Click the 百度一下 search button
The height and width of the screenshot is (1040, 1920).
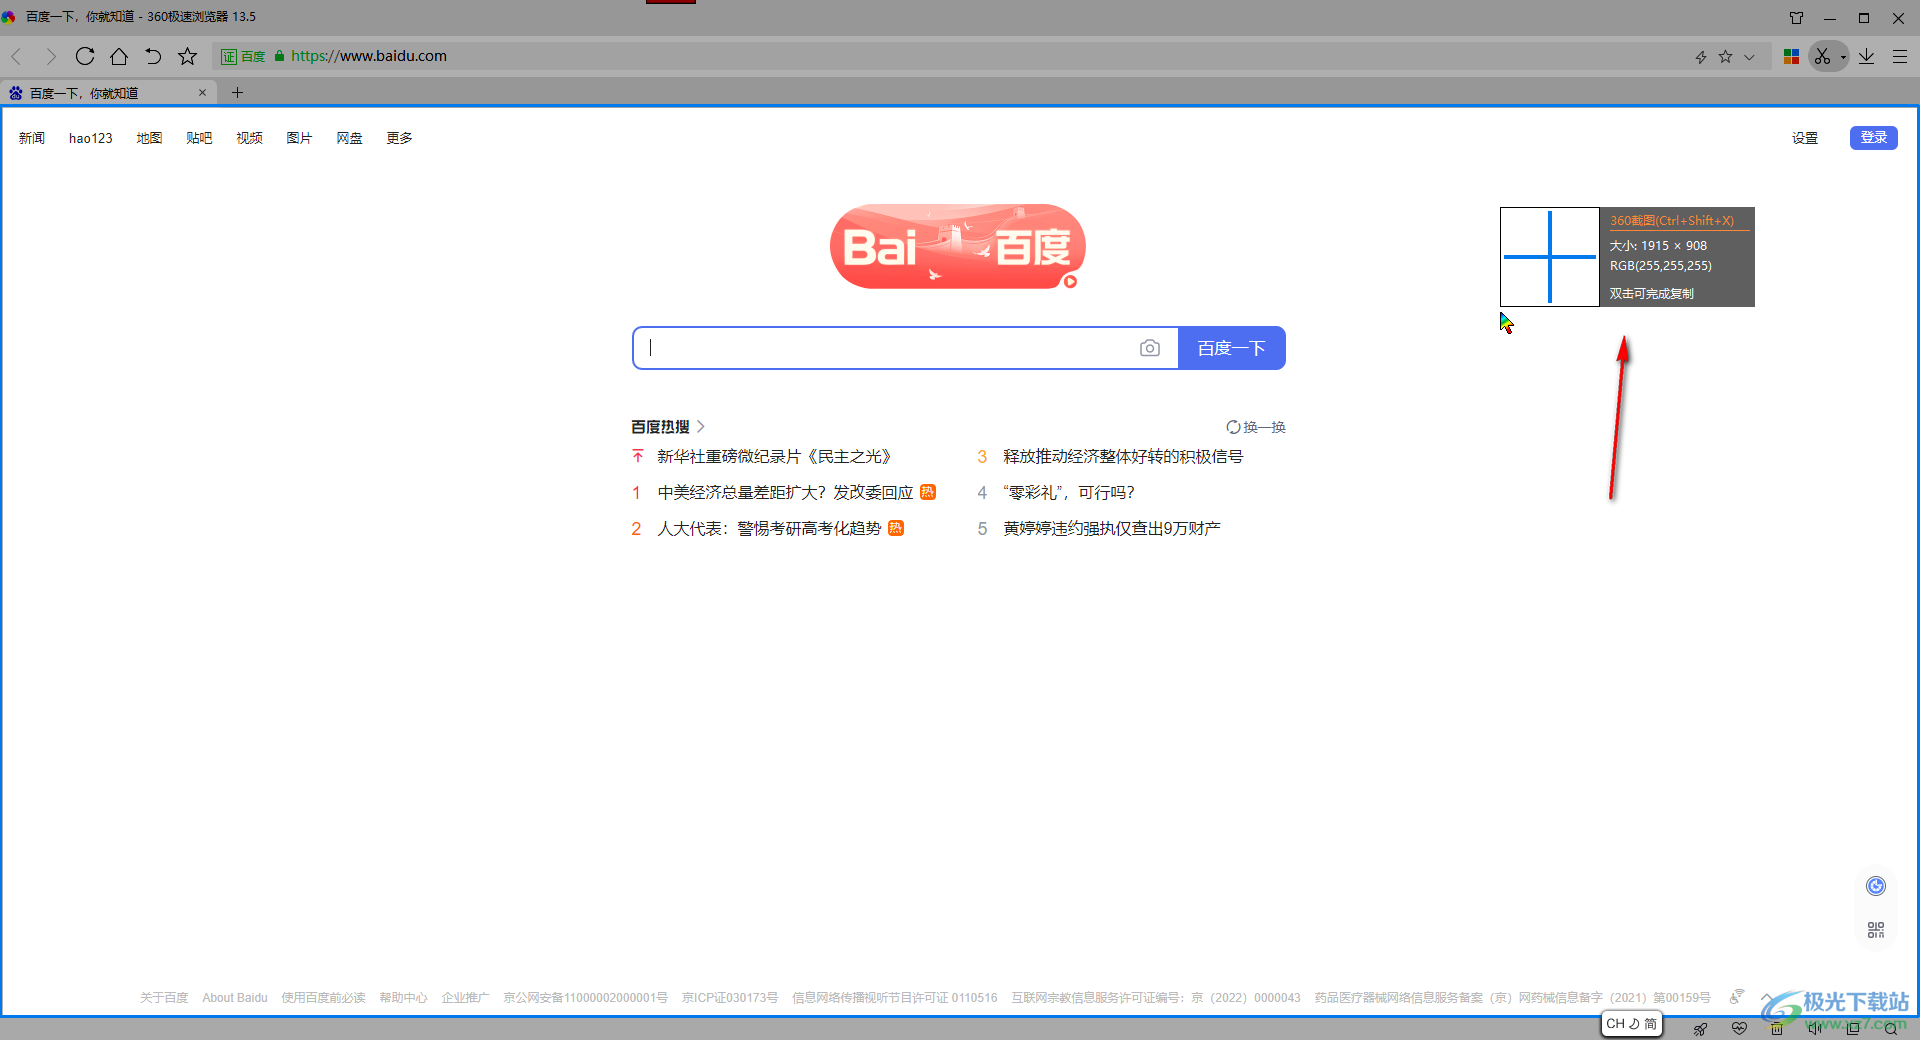coord(1232,348)
